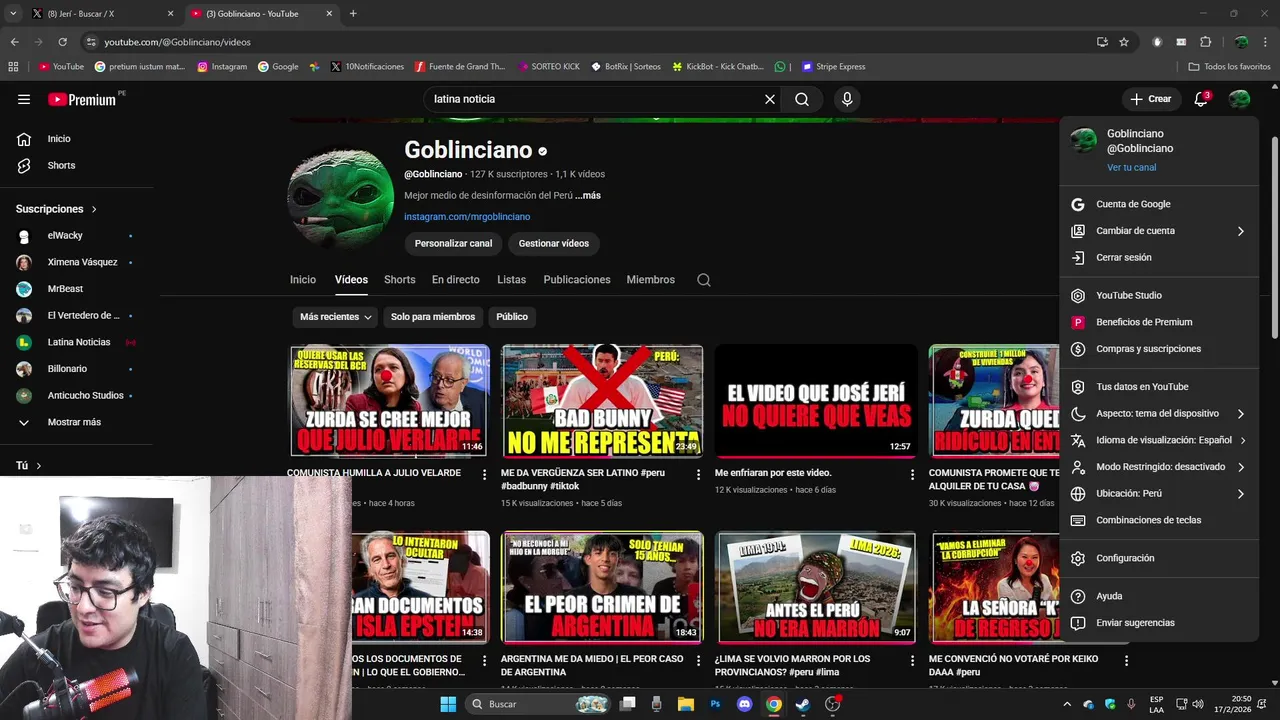
Task: Filter videos by Solo para miembros
Action: pos(433,317)
